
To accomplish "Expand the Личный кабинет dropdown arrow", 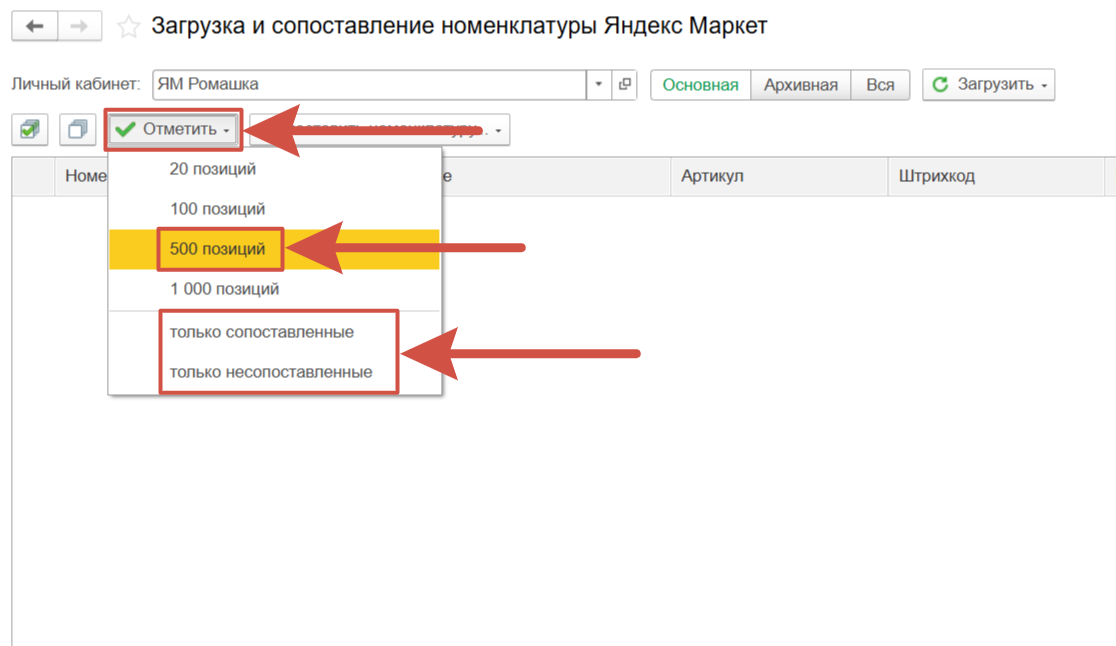I will pos(599,85).
